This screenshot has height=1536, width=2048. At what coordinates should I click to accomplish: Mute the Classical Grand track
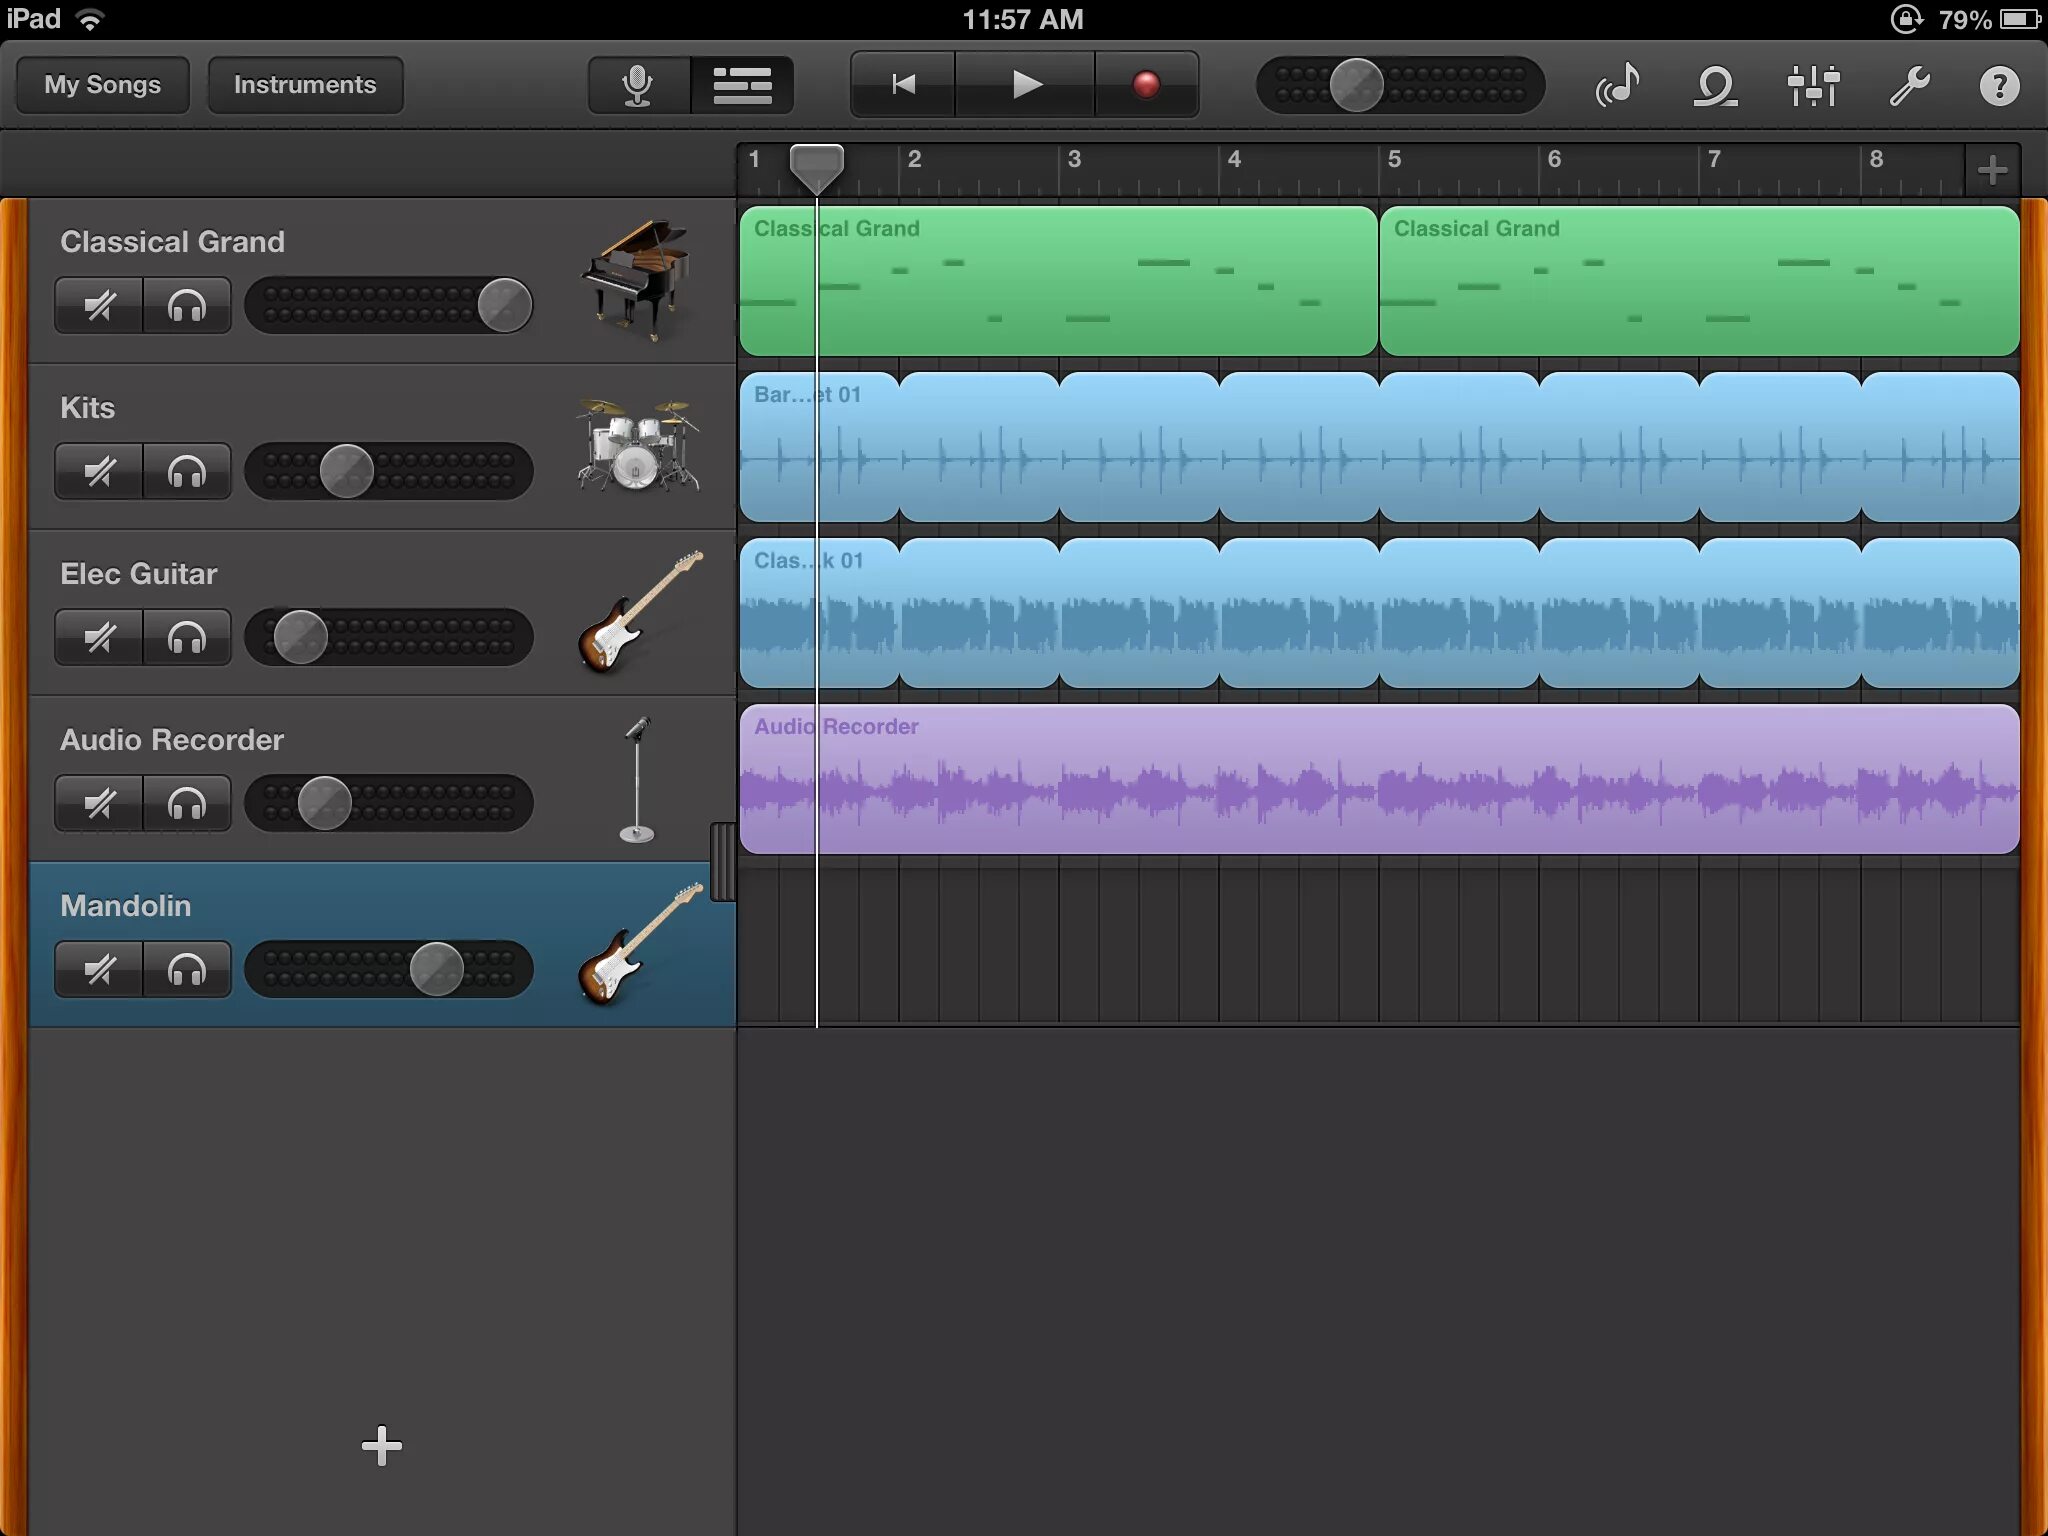pos(99,305)
